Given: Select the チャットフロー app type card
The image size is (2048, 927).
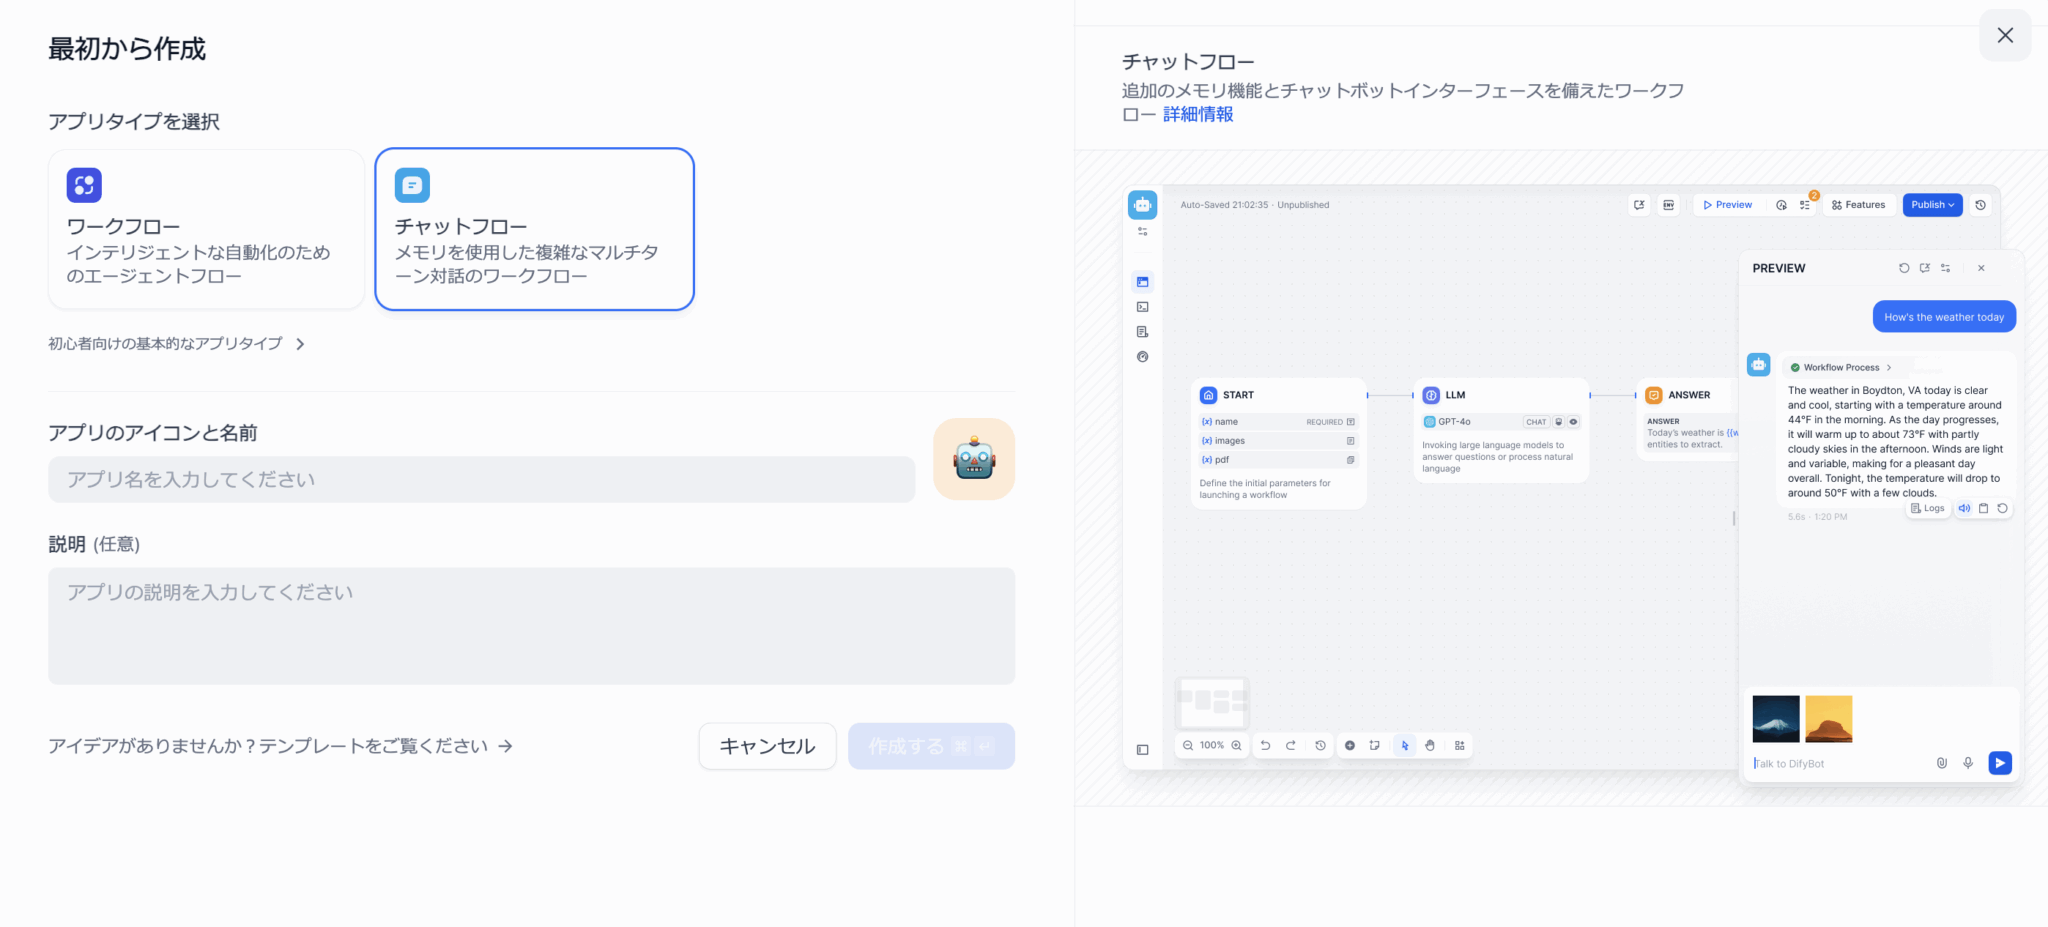Looking at the screenshot, I should coord(534,230).
